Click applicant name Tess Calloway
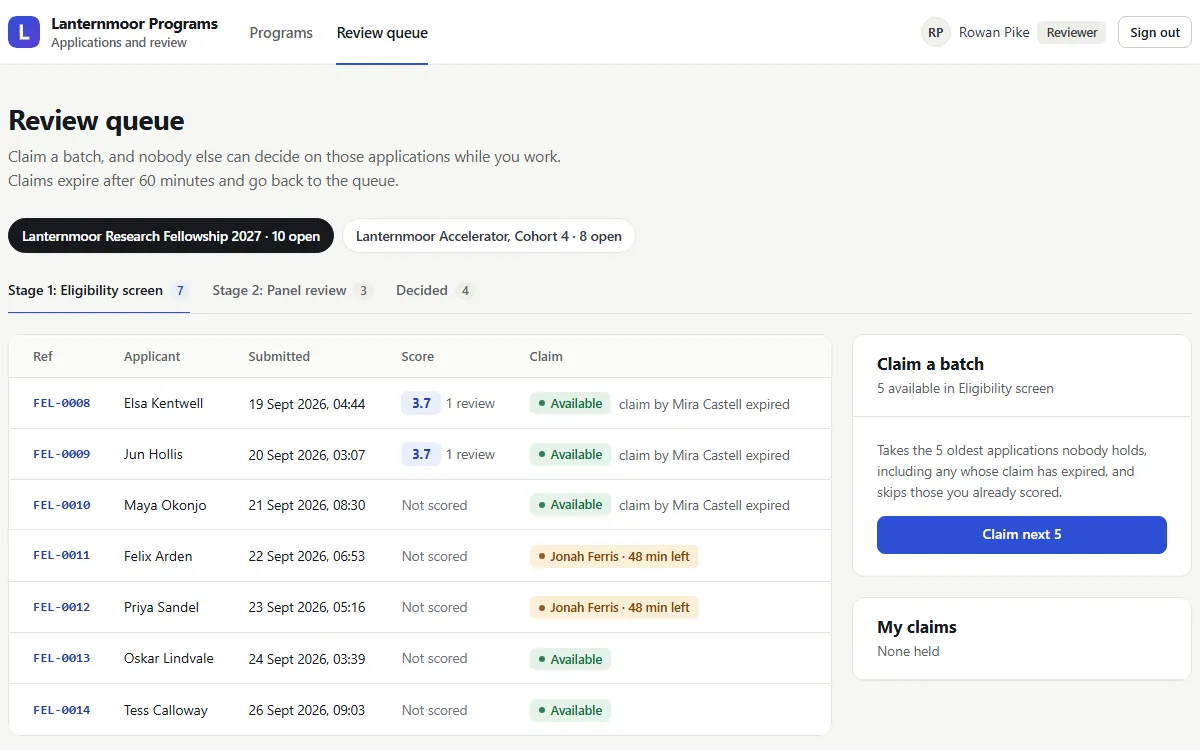Image resolution: width=1200 pixels, height=750 pixels. click(166, 710)
